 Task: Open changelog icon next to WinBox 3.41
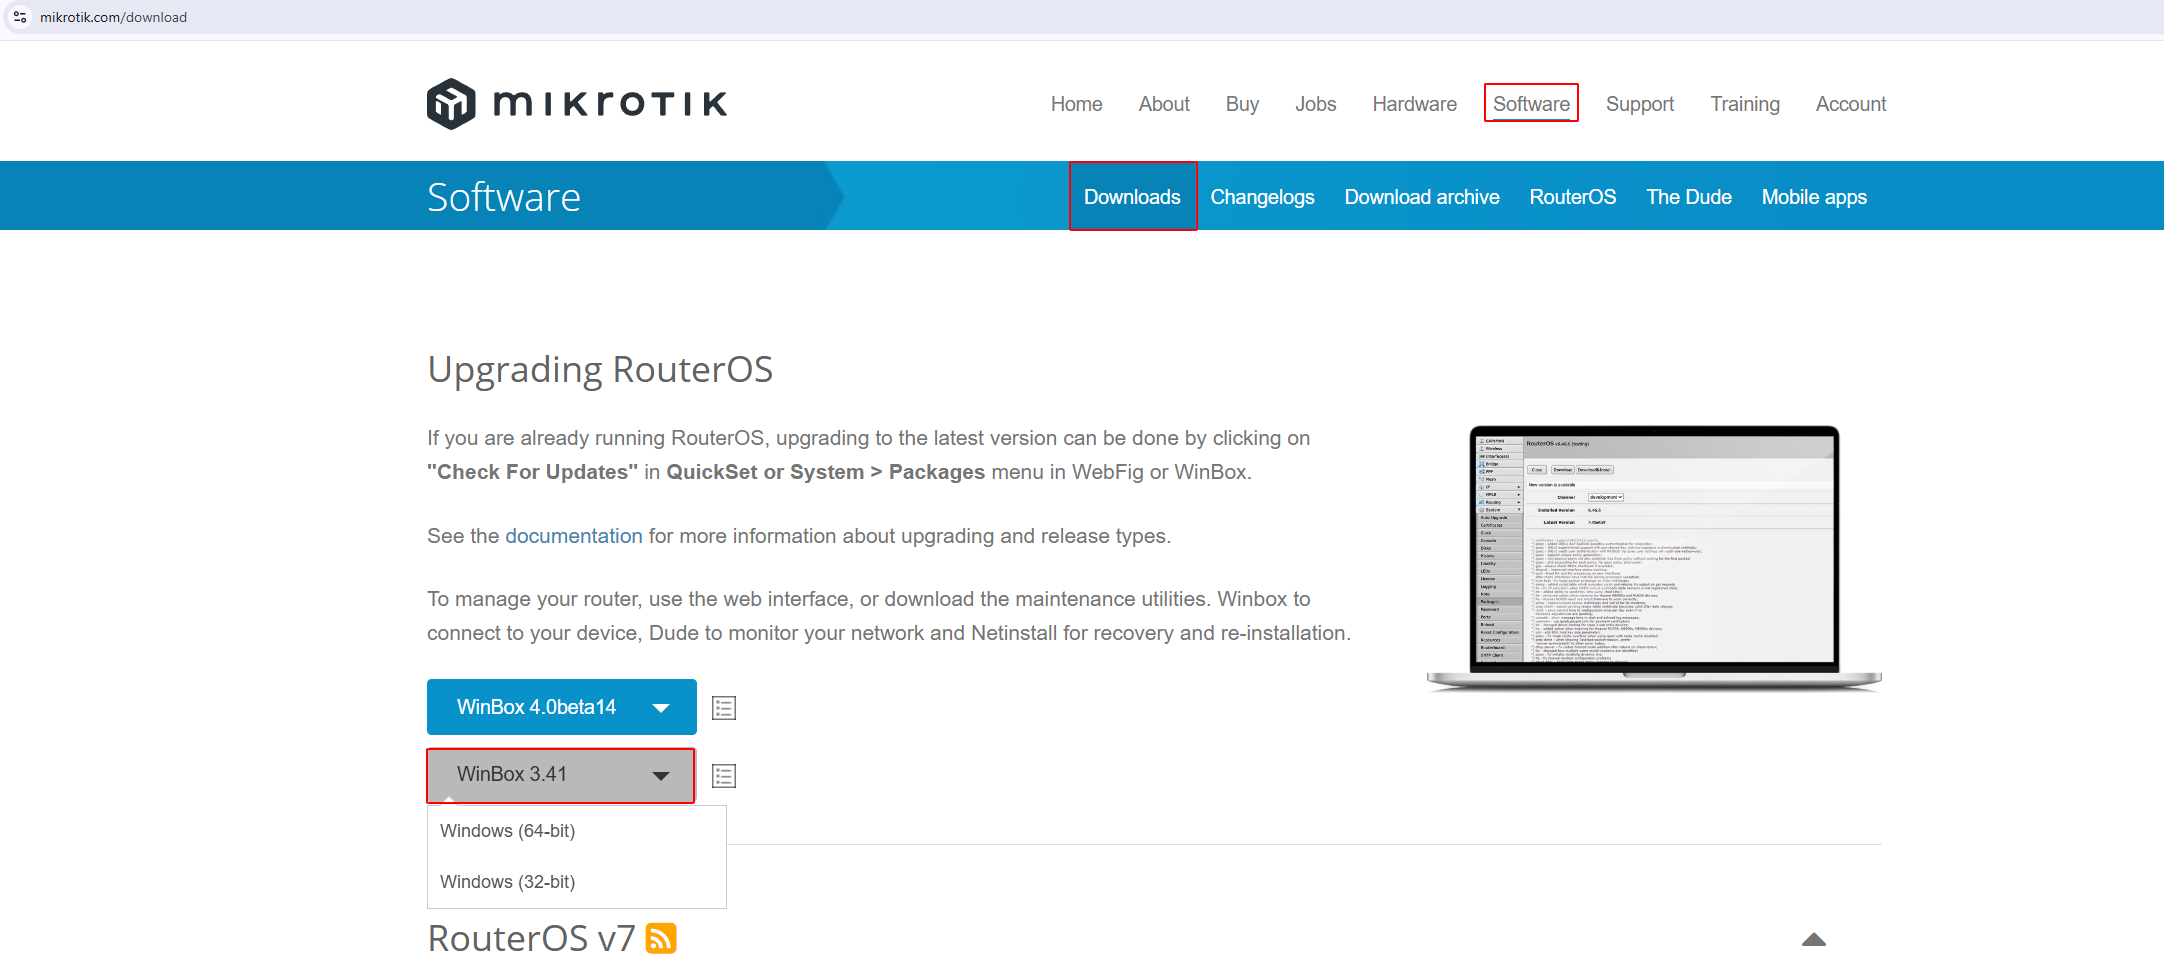[724, 776]
